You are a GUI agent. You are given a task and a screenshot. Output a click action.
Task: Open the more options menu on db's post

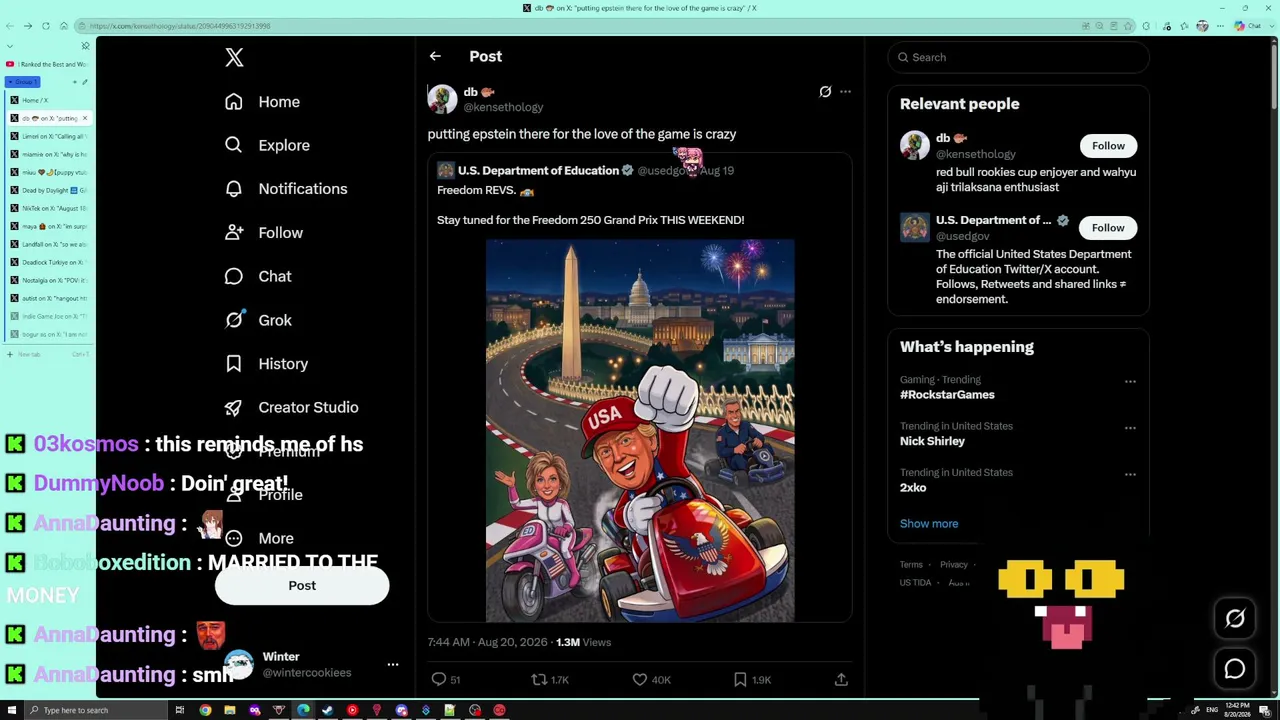tap(845, 92)
